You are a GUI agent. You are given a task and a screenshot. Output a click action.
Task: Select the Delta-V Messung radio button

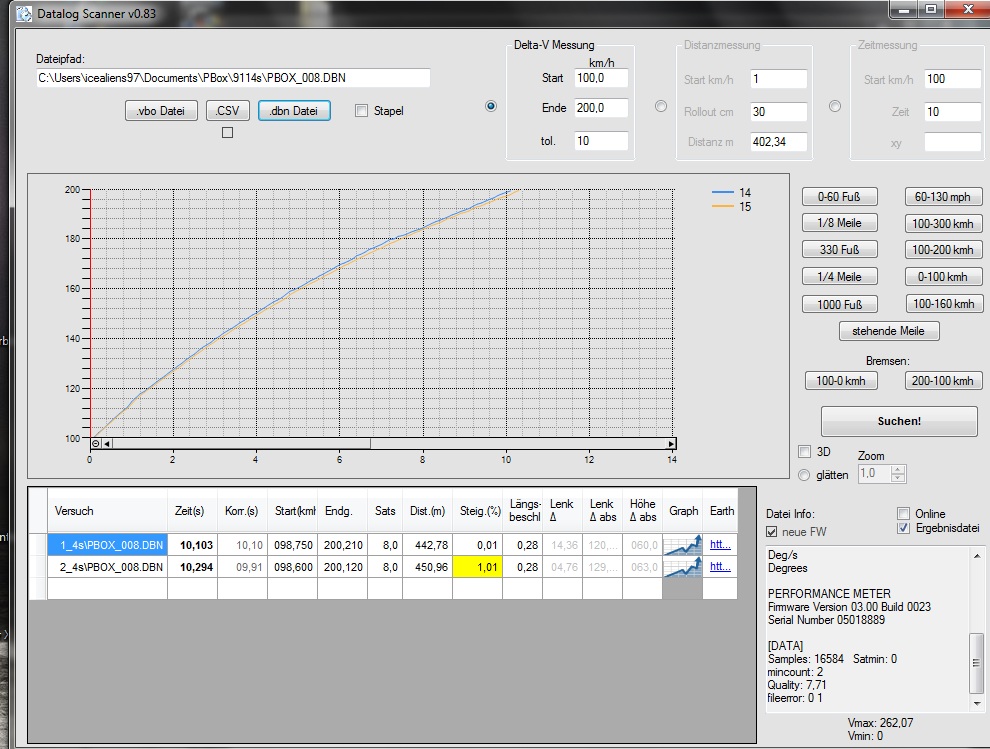click(491, 106)
